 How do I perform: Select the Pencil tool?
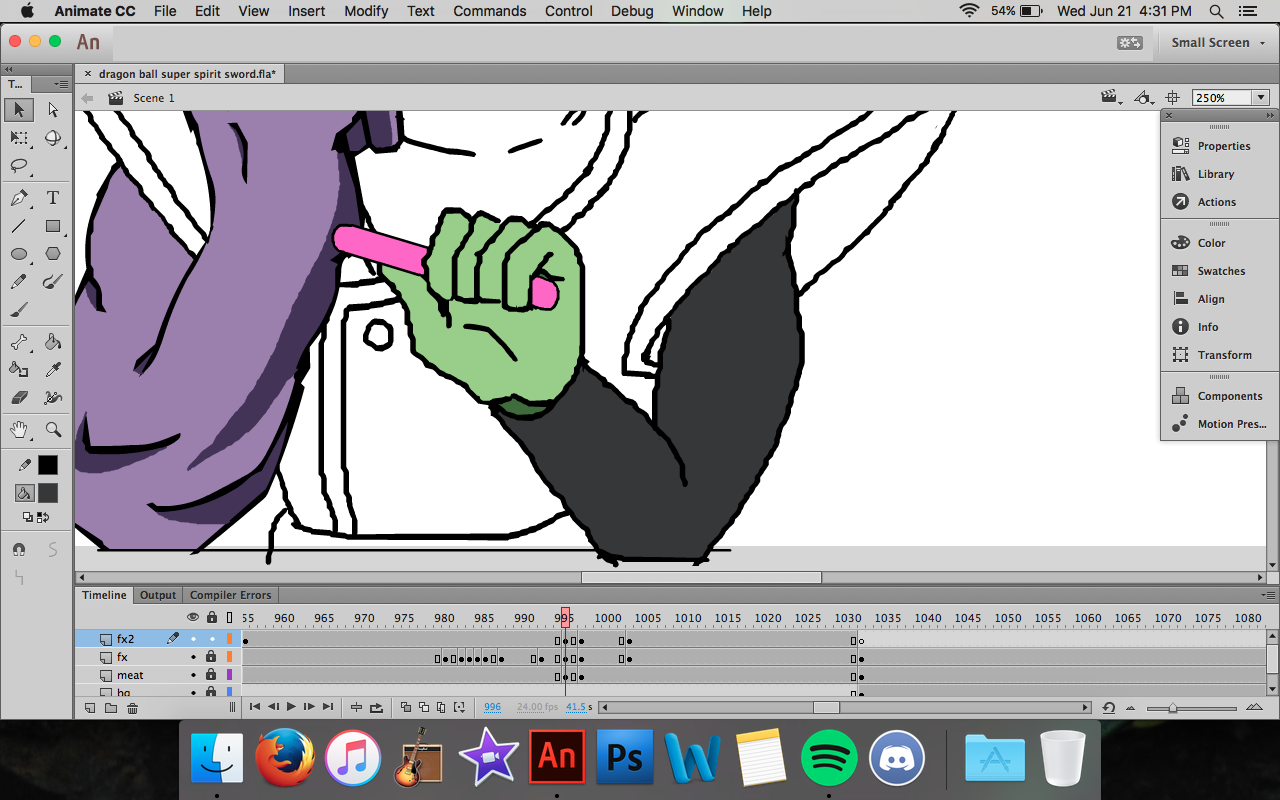coord(18,282)
